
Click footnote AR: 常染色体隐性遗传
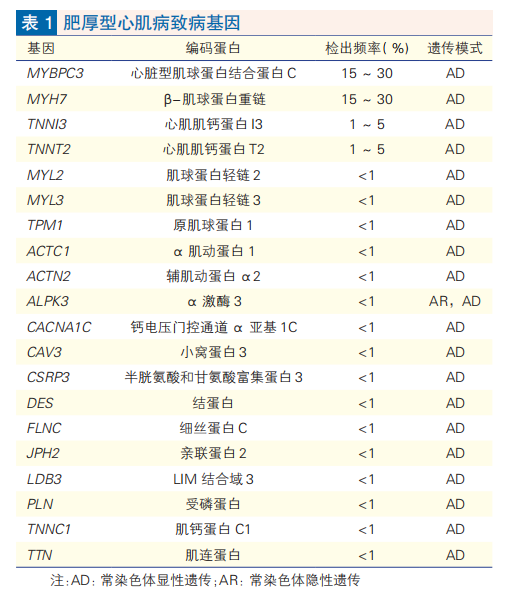click(x=290, y=580)
